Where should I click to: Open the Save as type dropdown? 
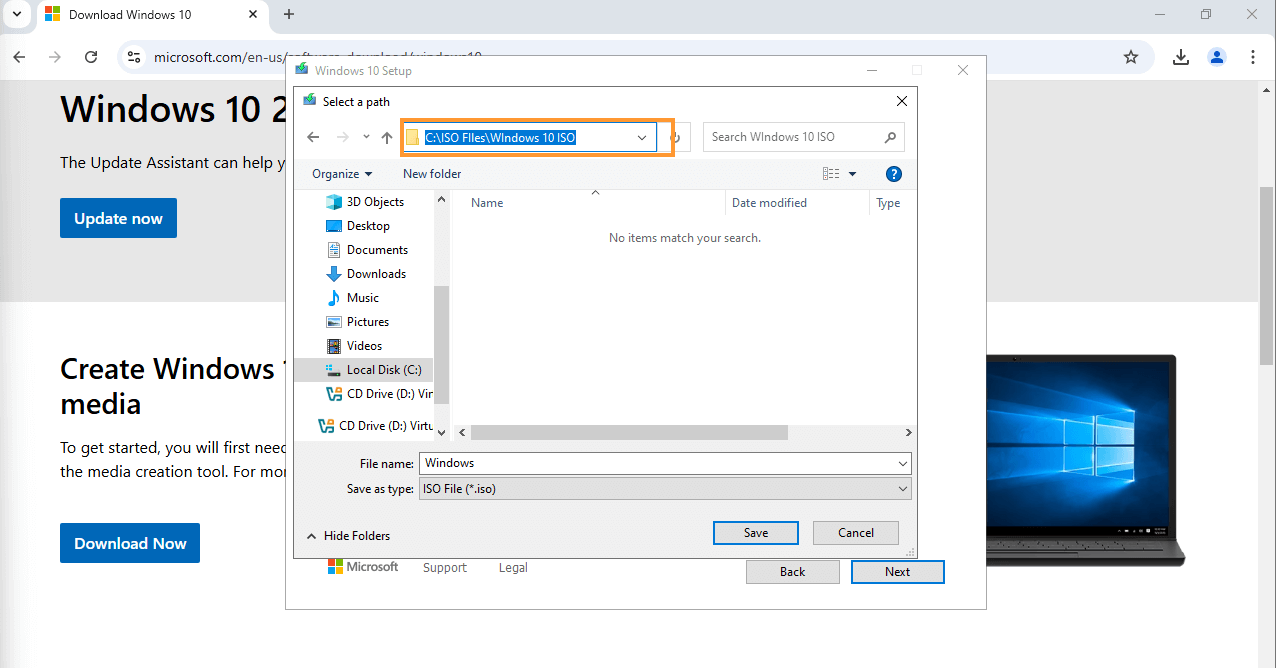(x=666, y=489)
